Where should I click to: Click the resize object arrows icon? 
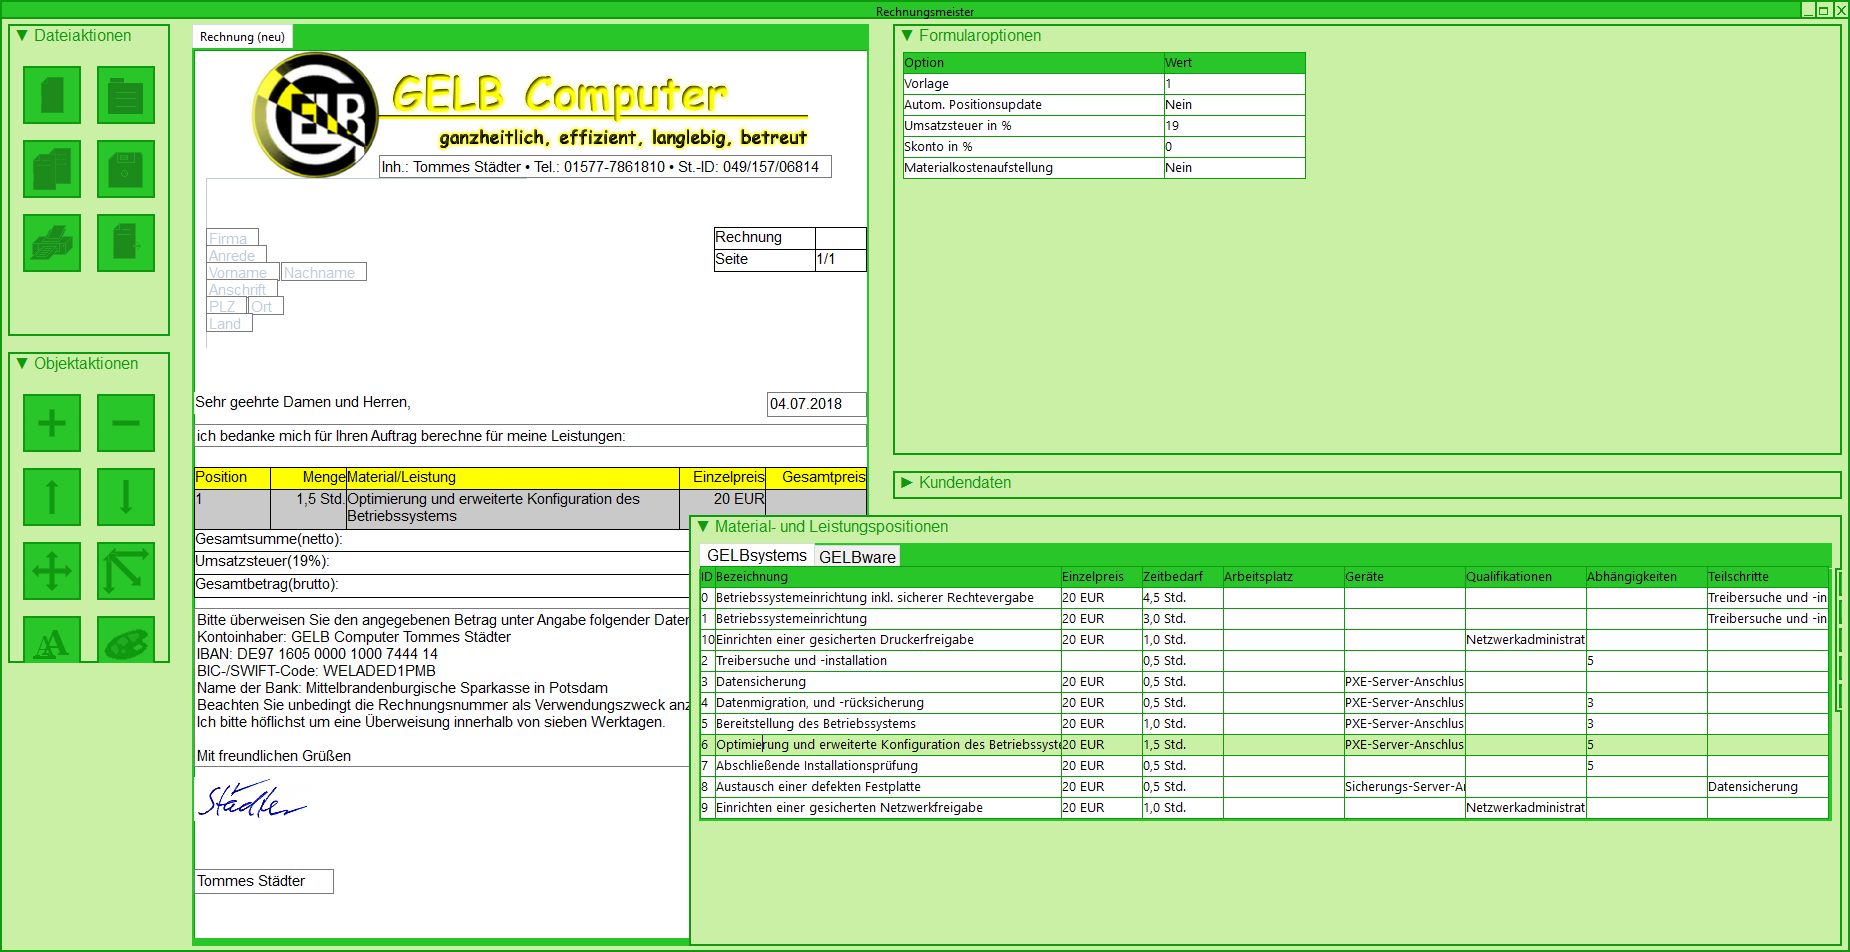pyautogui.click(x=126, y=571)
